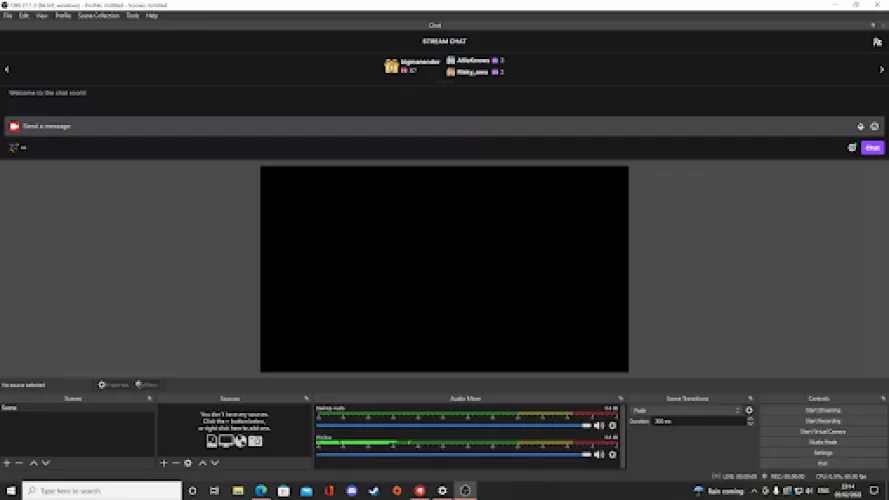Open the channel points icon below chat
The height and width of the screenshot is (500, 889).
14,148
